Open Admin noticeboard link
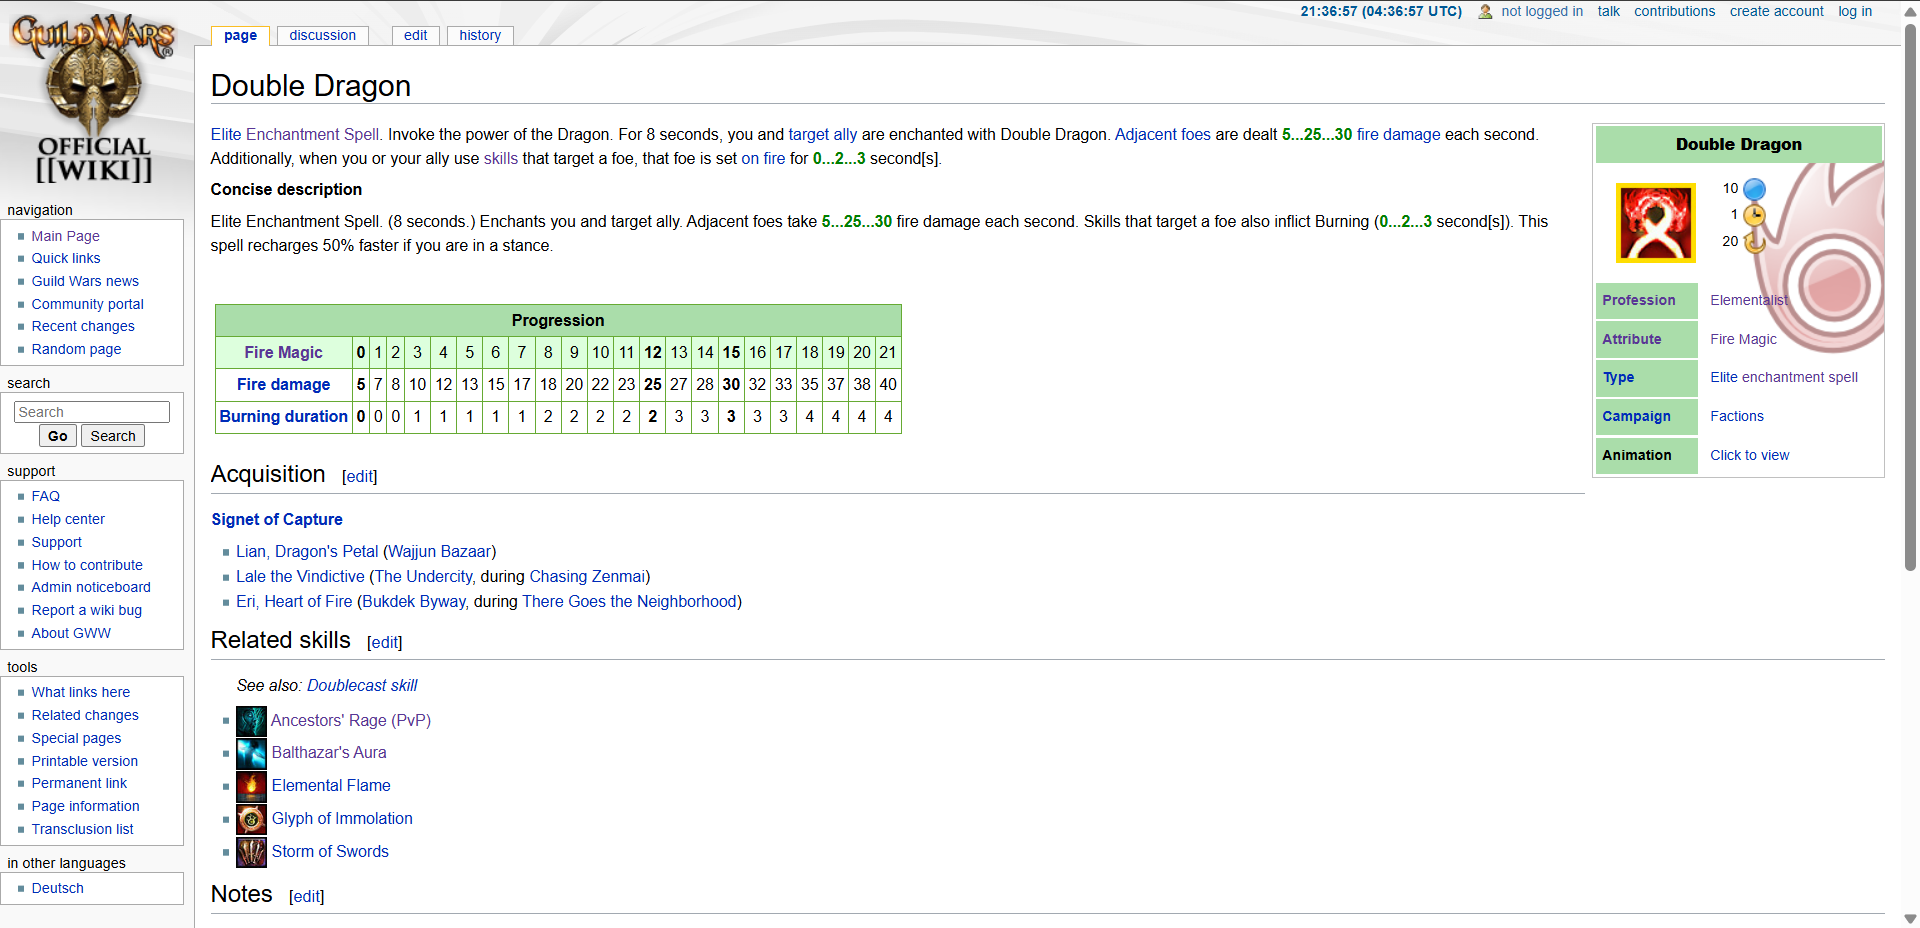 91,587
